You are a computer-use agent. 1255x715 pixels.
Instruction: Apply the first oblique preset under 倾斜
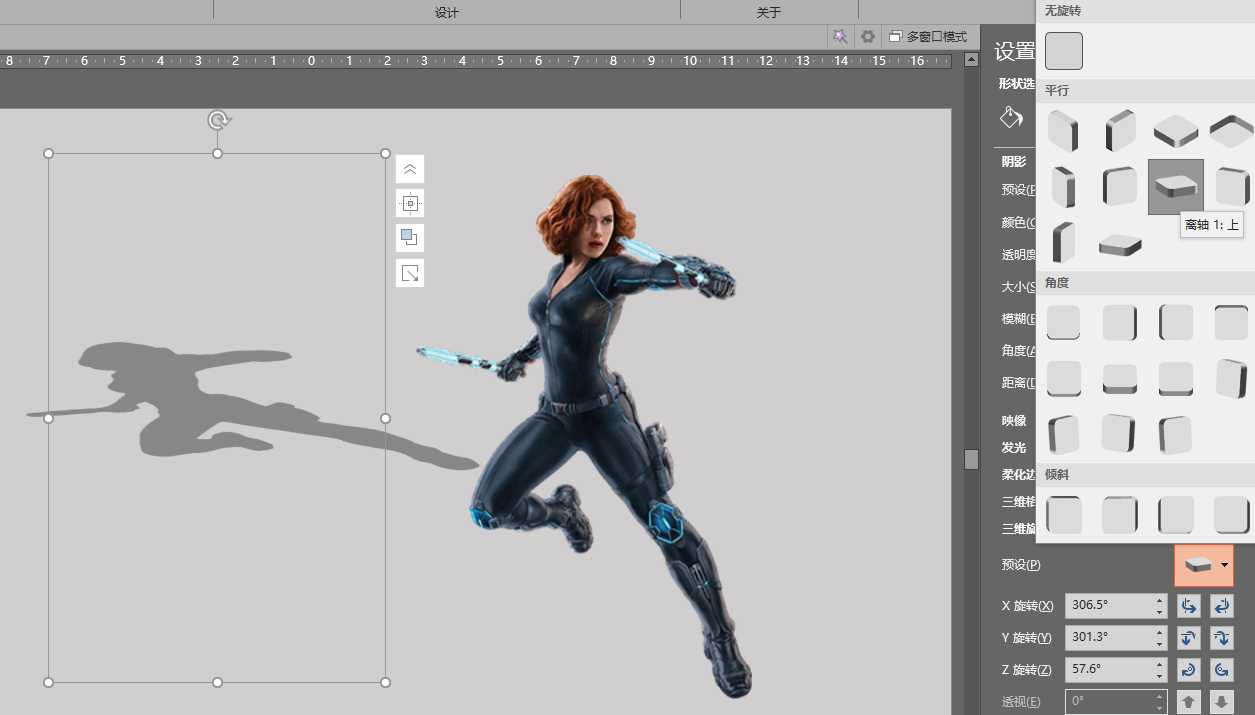[x=1063, y=515]
